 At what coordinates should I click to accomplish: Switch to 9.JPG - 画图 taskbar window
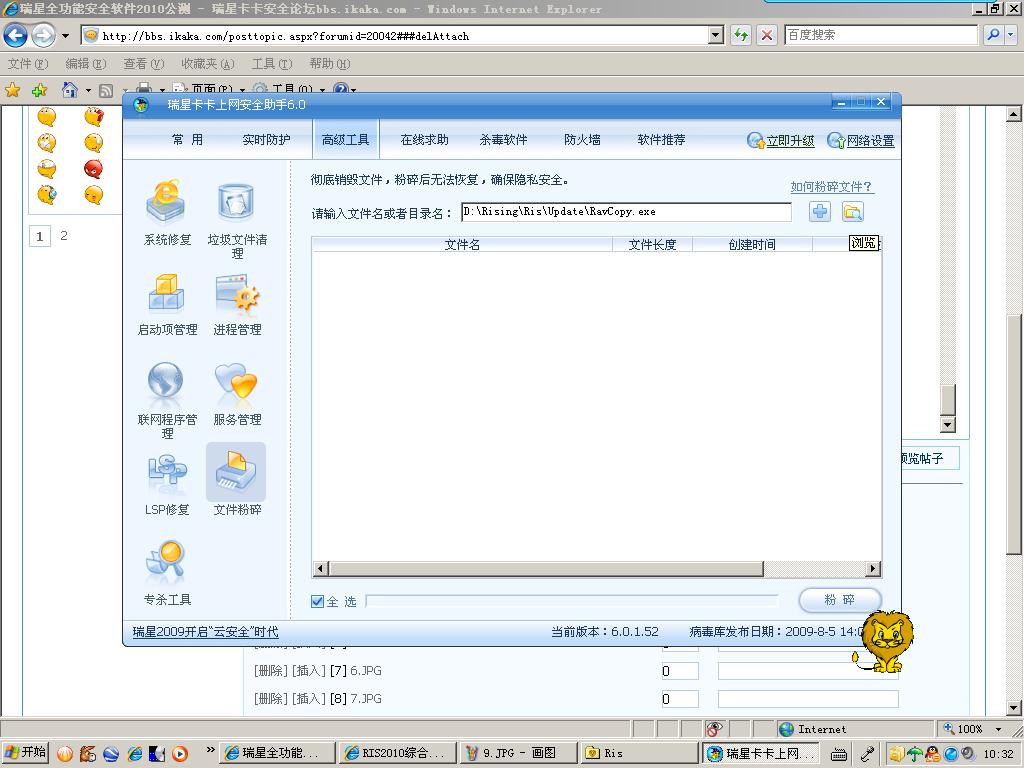pyautogui.click(x=519, y=753)
